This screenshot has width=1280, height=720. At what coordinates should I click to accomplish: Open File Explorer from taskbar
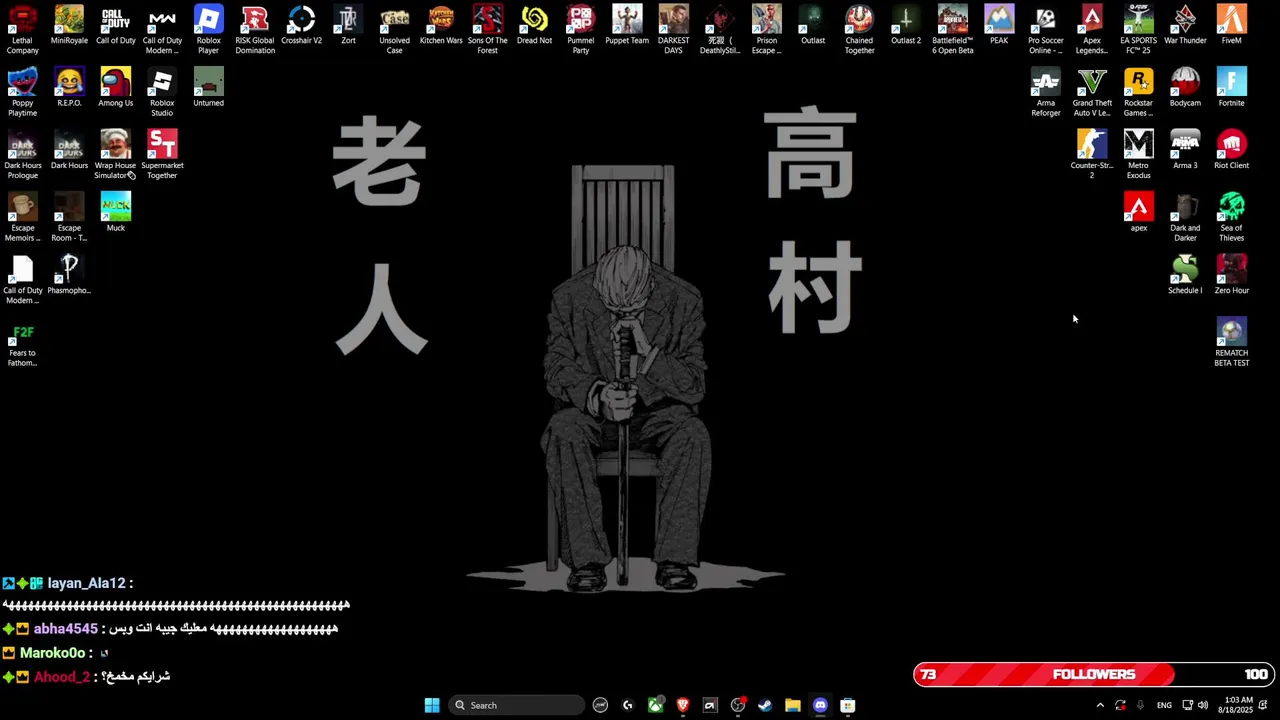click(x=793, y=705)
